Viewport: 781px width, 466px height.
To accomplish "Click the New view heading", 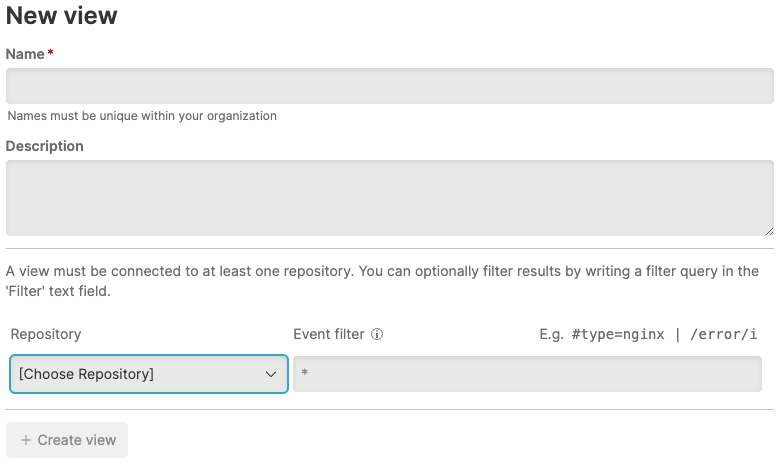I will pos(62,16).
